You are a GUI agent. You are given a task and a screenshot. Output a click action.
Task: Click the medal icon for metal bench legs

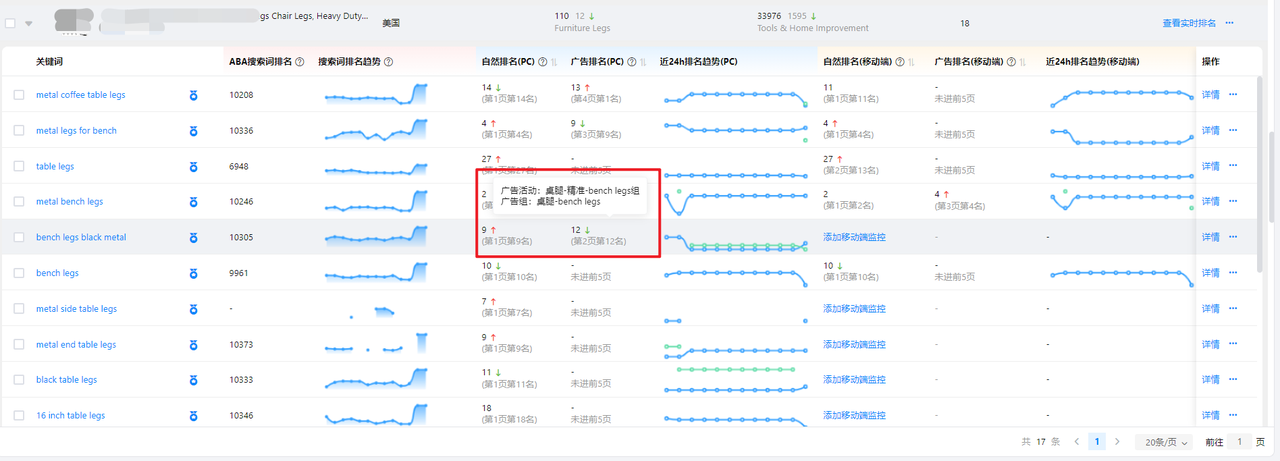click(194, 202)
